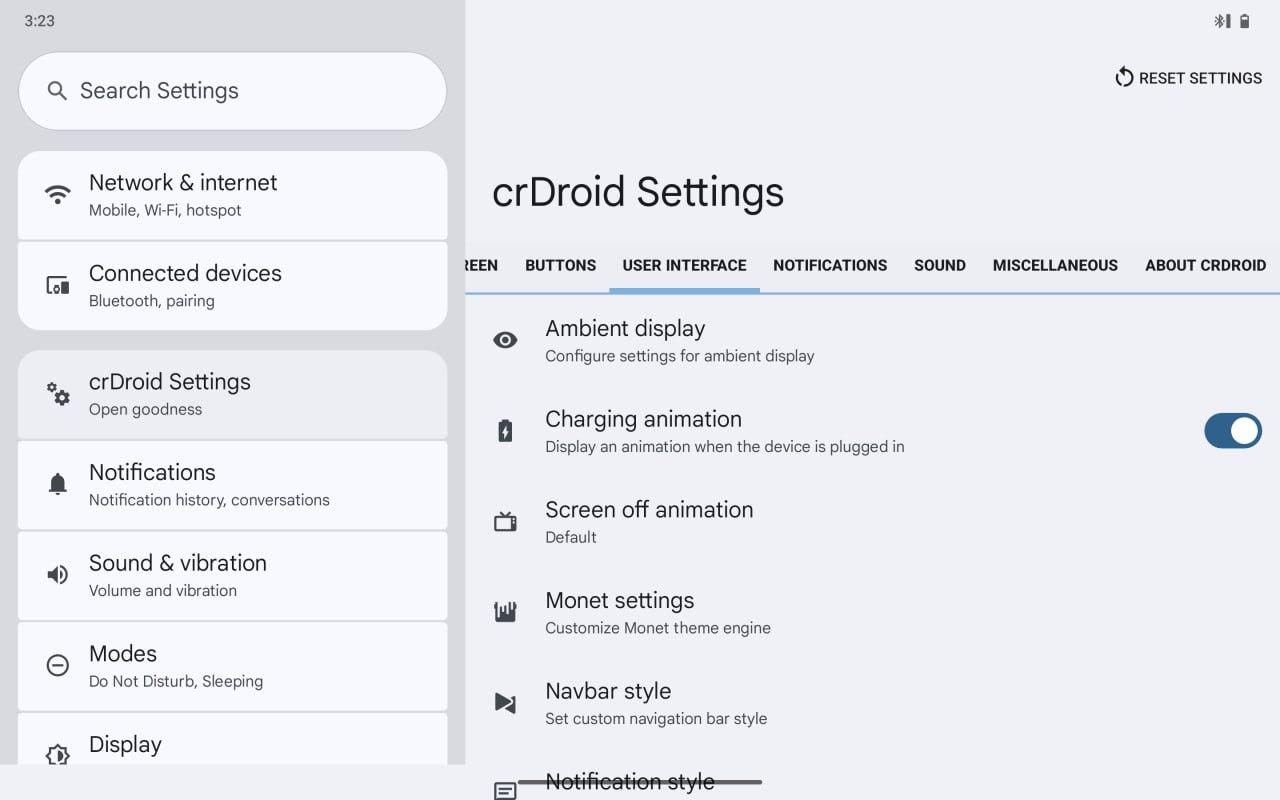Viewport: 1280px width, 800px height.
Task: Open the Notifications sidebar entry
Action: click(x=232, y=485)
